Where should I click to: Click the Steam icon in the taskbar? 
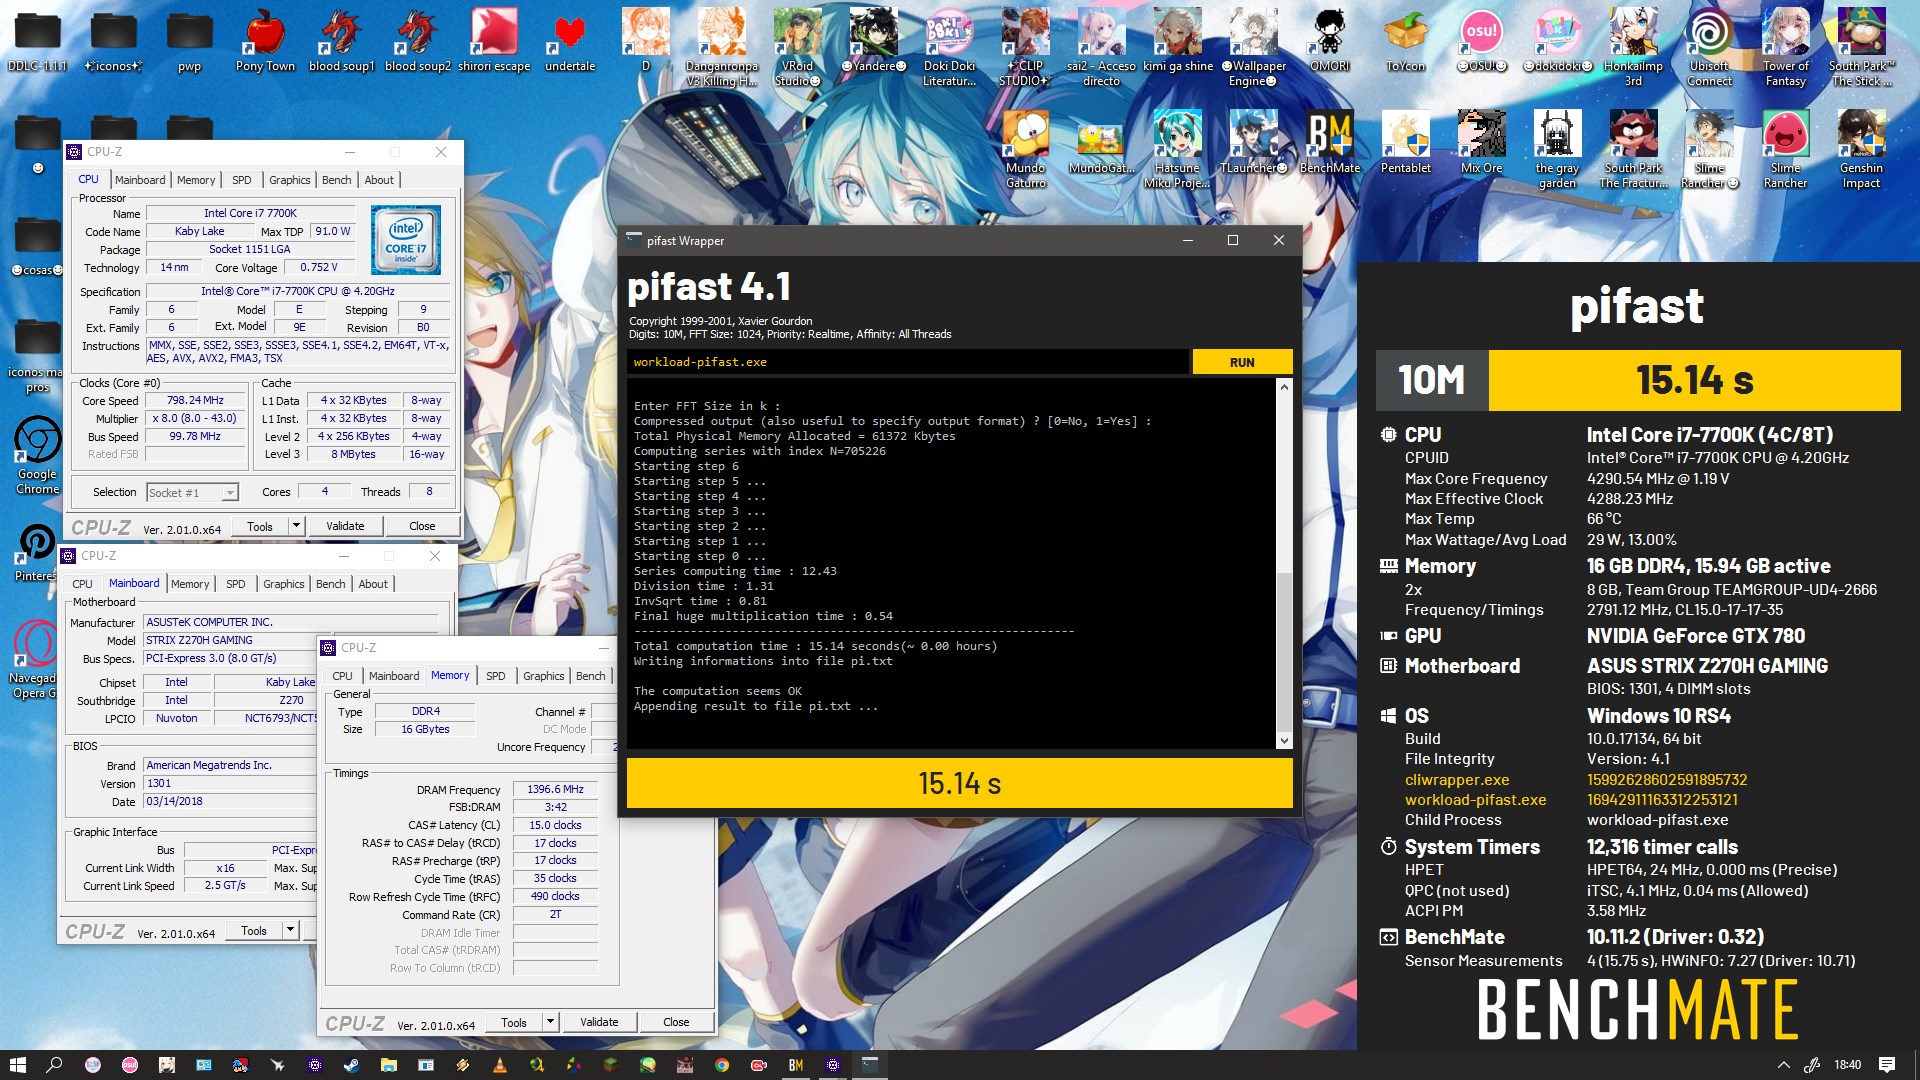tap(351, 1065)
